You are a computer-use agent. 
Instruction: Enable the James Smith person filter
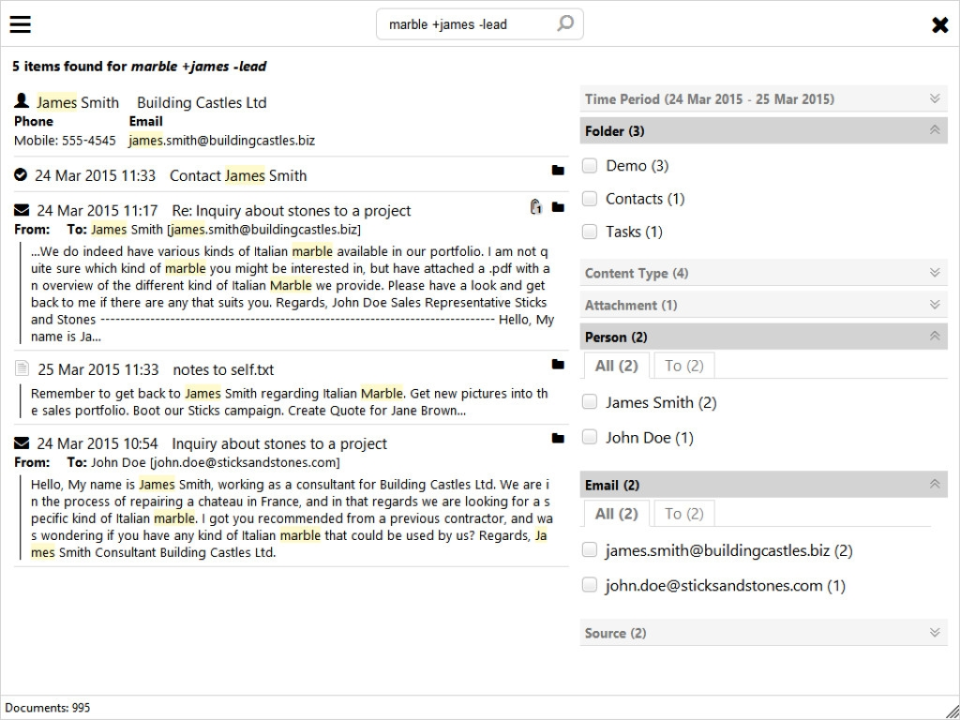pos(589,402)
